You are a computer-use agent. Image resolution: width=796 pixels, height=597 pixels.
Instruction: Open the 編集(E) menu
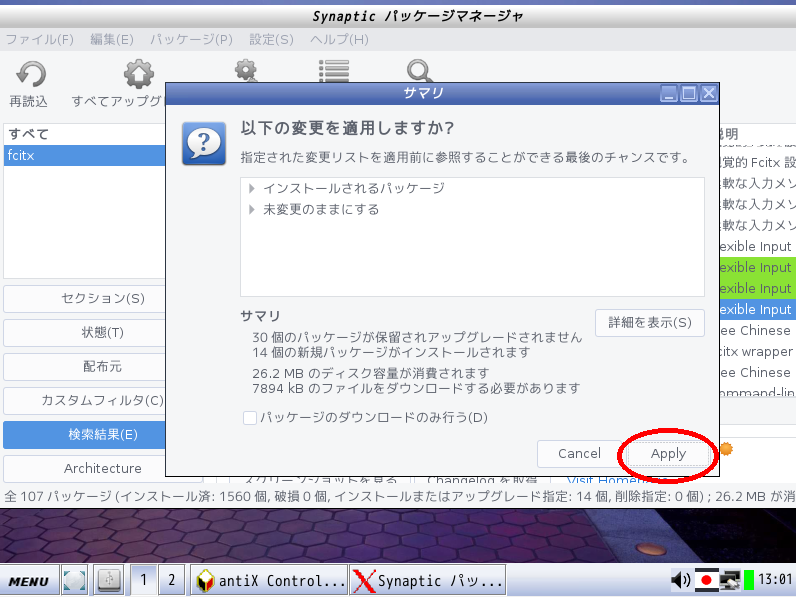click(x=112, y=39)
